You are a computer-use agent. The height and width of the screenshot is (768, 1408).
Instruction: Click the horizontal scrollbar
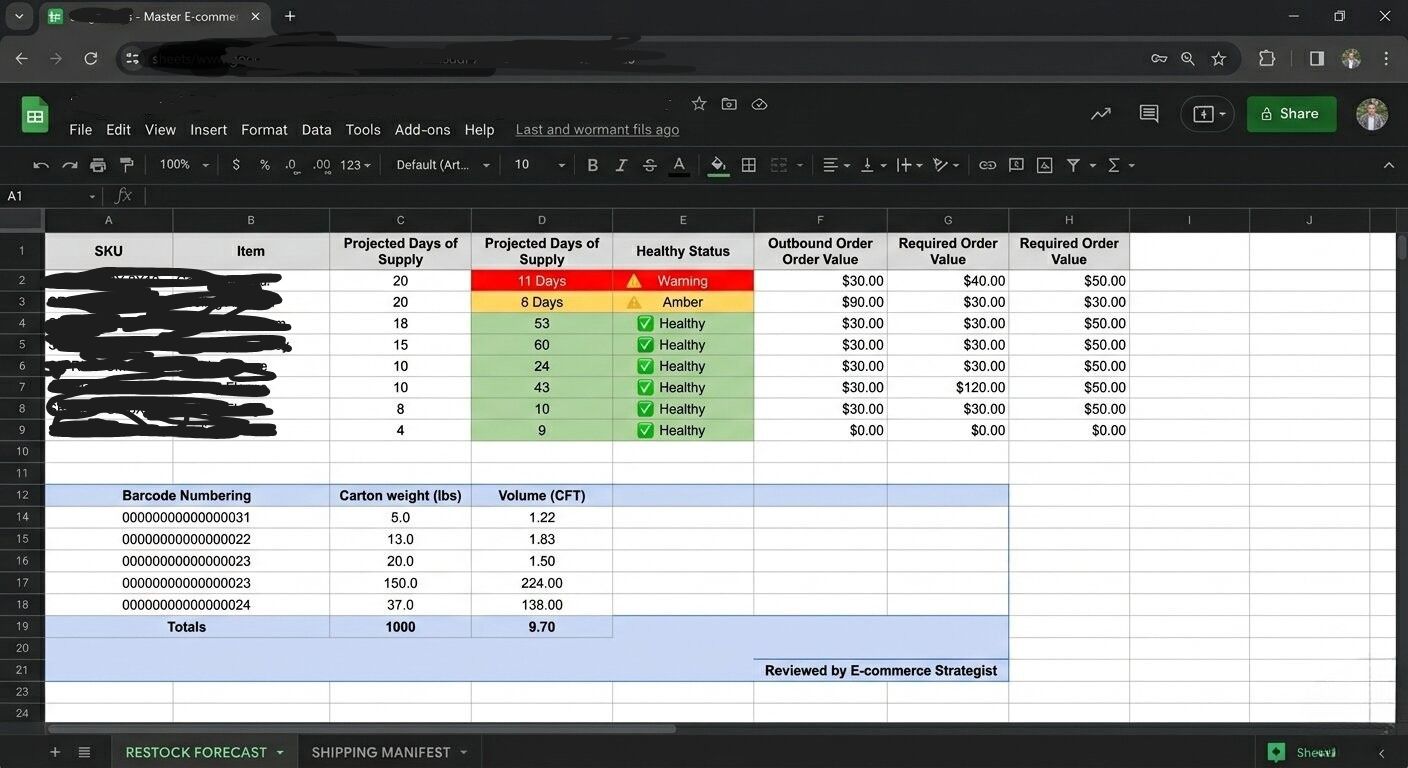[x=360, y=729]
